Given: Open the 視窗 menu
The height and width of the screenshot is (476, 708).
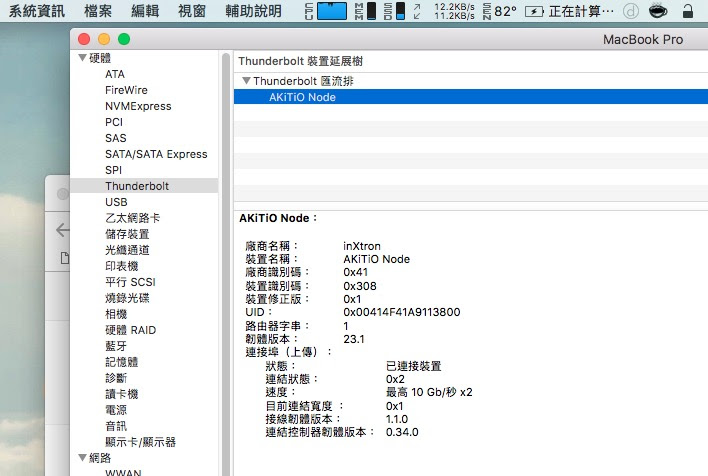Looking at the screenshot, I should pyautogui.click(x=192, y=11).
